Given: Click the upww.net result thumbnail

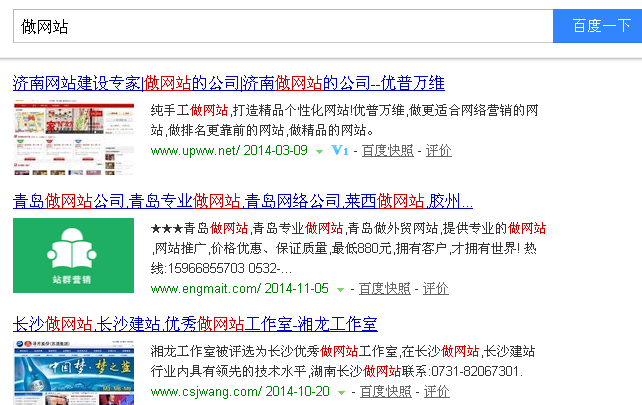Looking at the screenshot, I should click(x=73, y=139).
